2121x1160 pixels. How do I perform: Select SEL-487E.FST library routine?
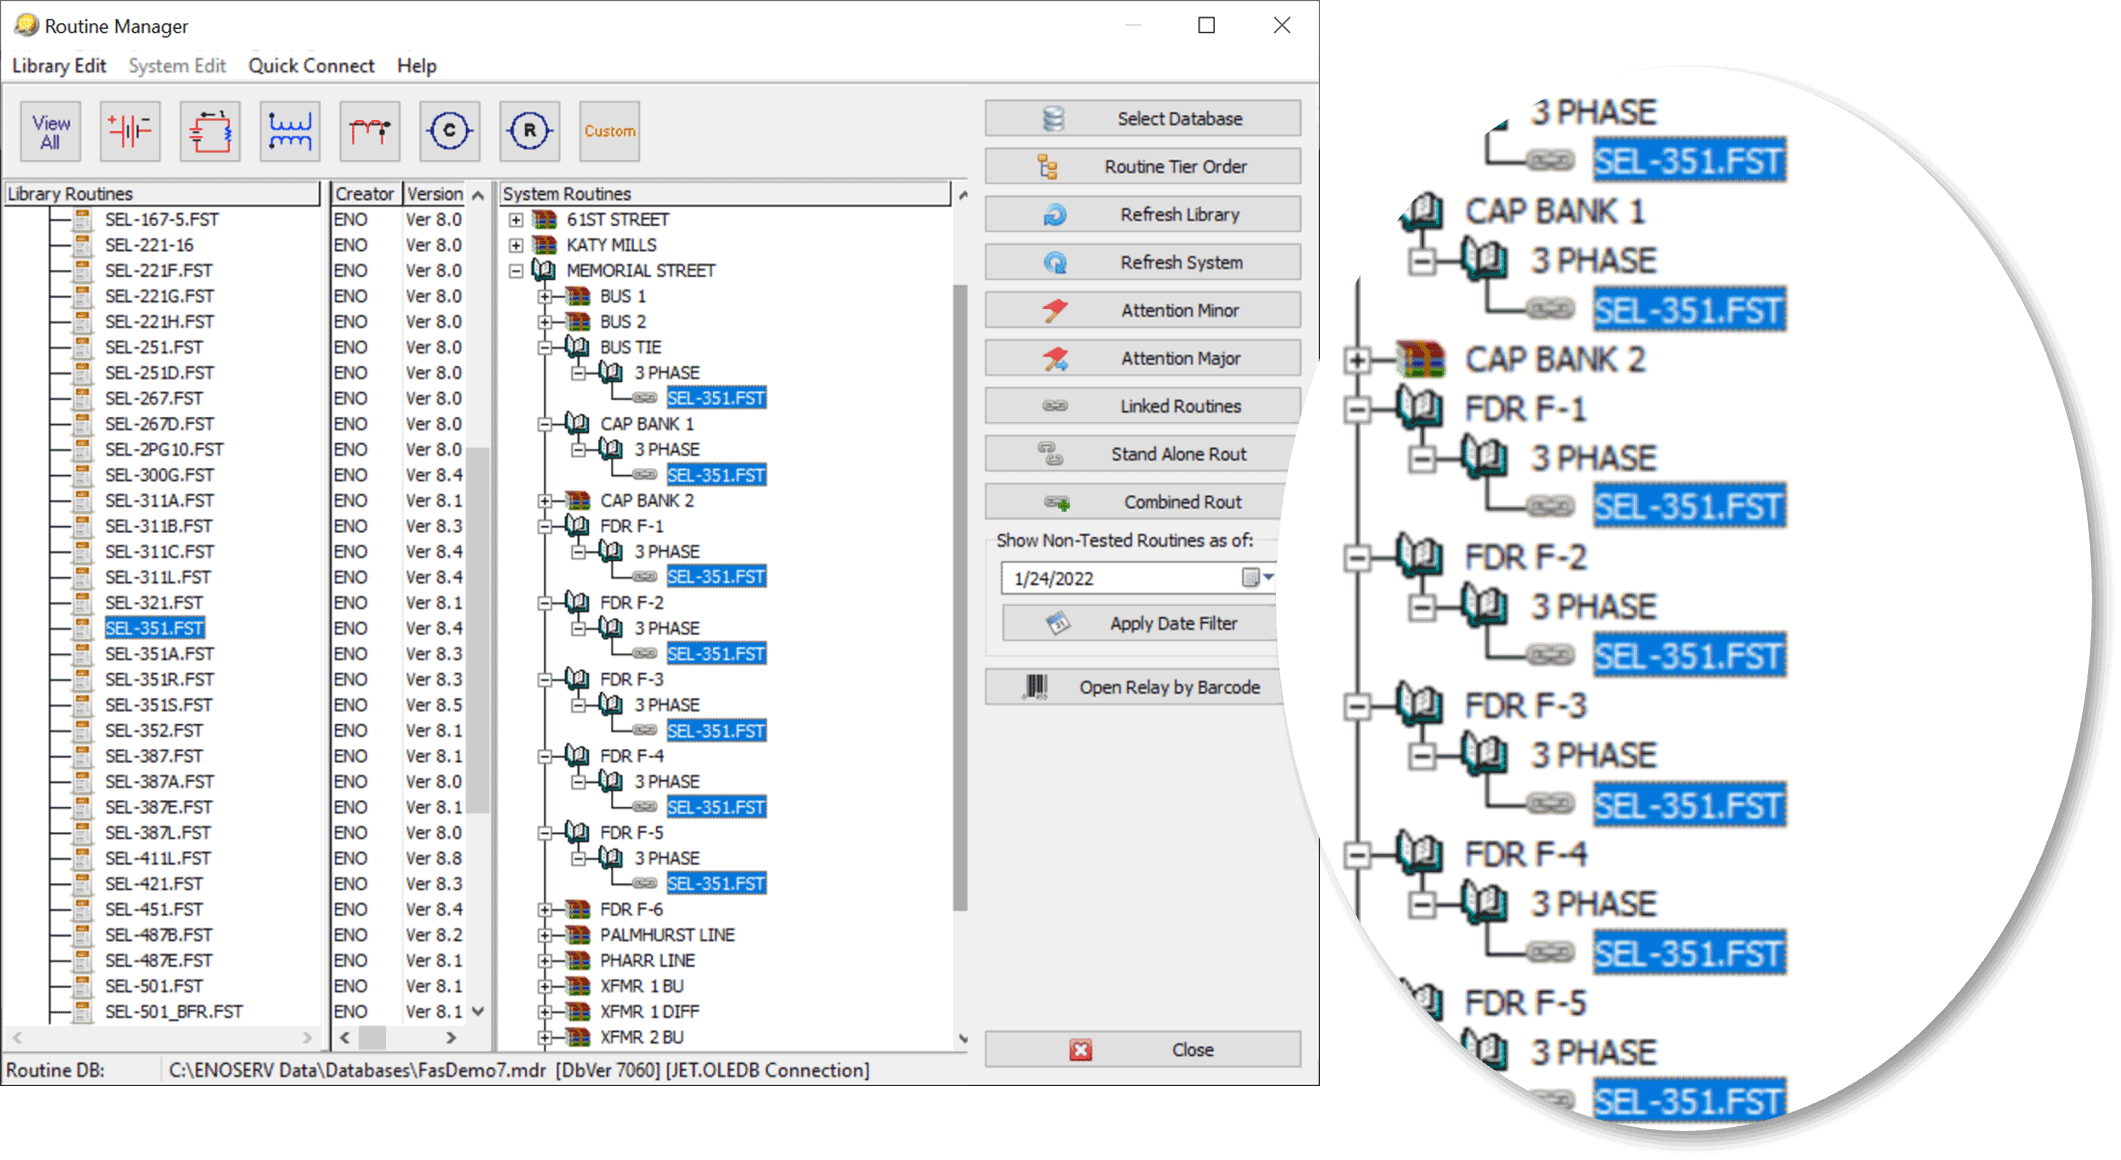[159, 961]
